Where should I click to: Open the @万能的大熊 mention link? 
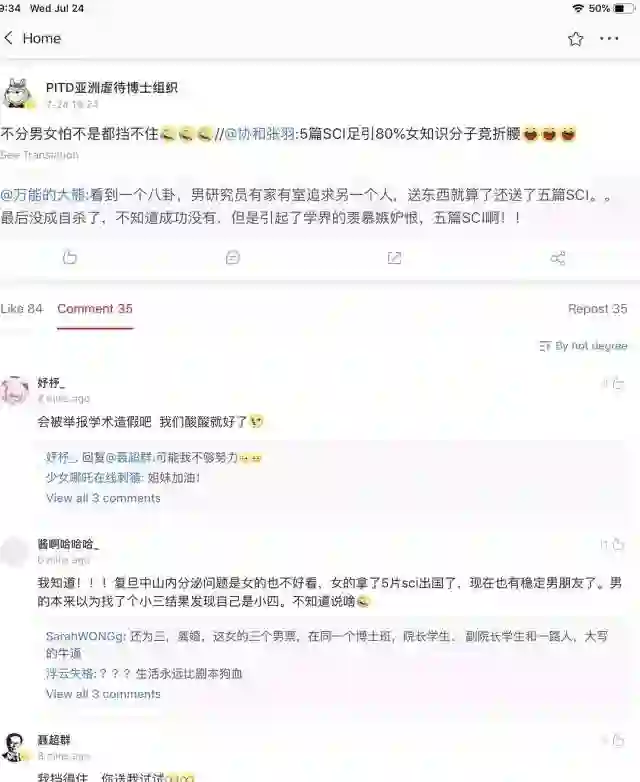coord(44,195)
